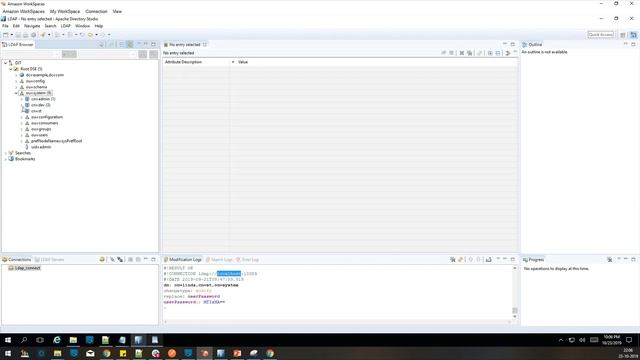Click the show hidden icons tray chevron
The width and height of the screenshot is (640, 360).
(x=561, y=340)
